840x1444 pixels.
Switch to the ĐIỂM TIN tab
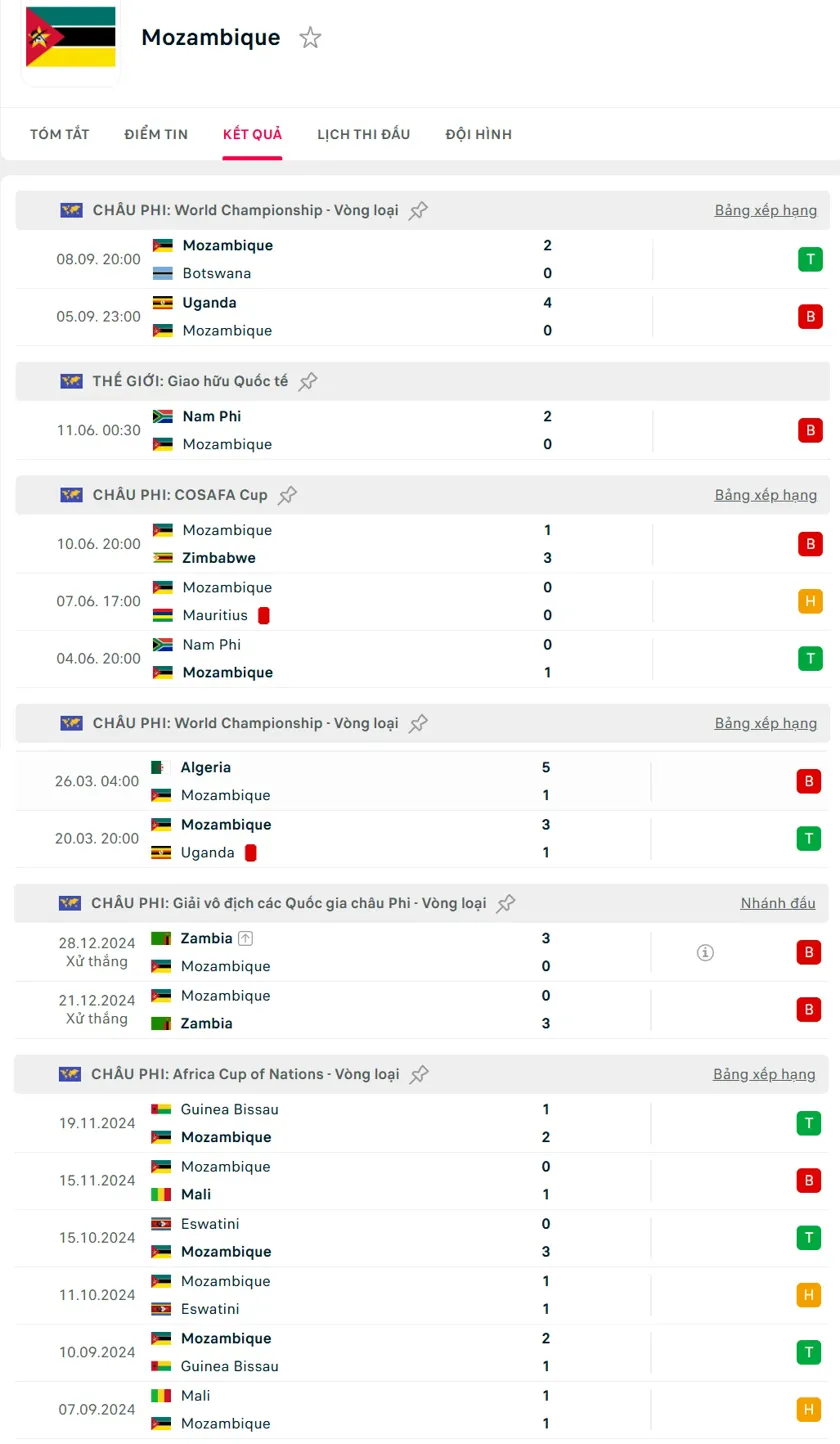pos(156,134)
